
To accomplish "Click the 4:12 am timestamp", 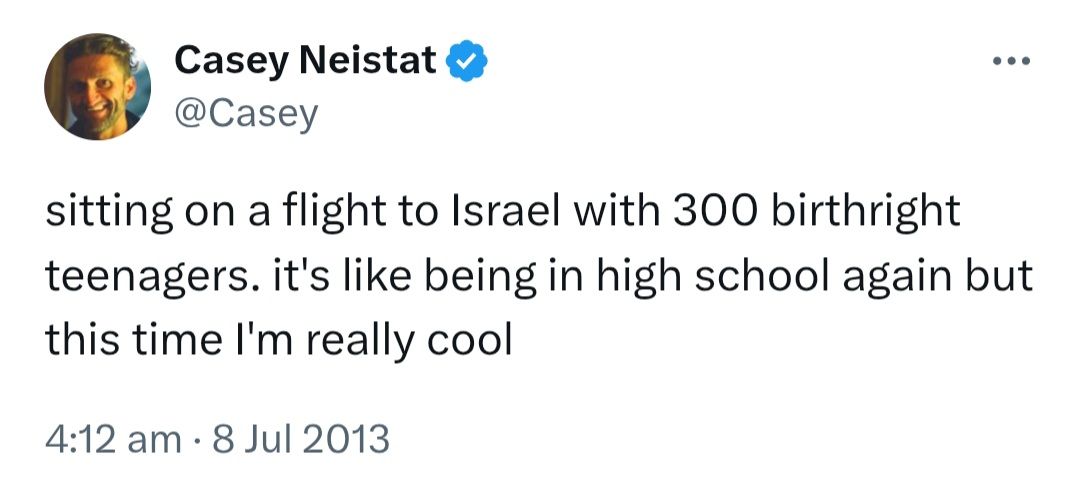I will pos(113,440).
